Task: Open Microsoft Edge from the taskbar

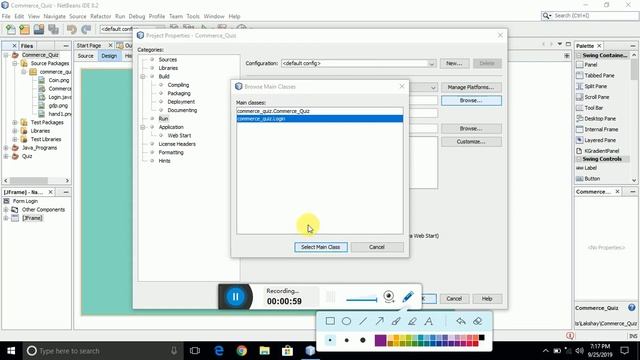Action: click(219, 351)
